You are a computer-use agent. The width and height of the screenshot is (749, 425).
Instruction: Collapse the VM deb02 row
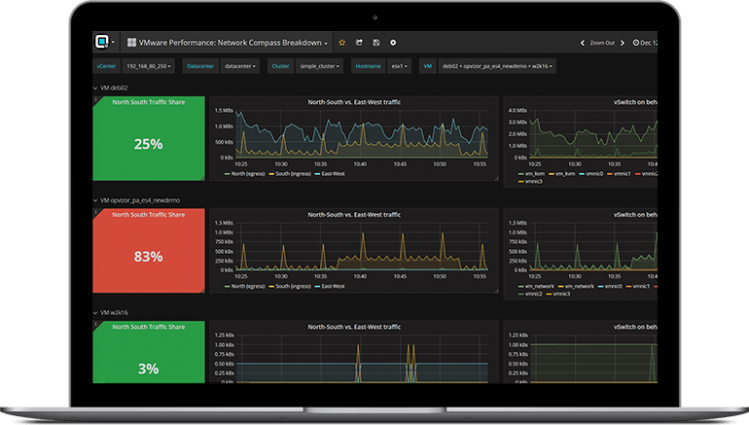[x=110, y=88]
